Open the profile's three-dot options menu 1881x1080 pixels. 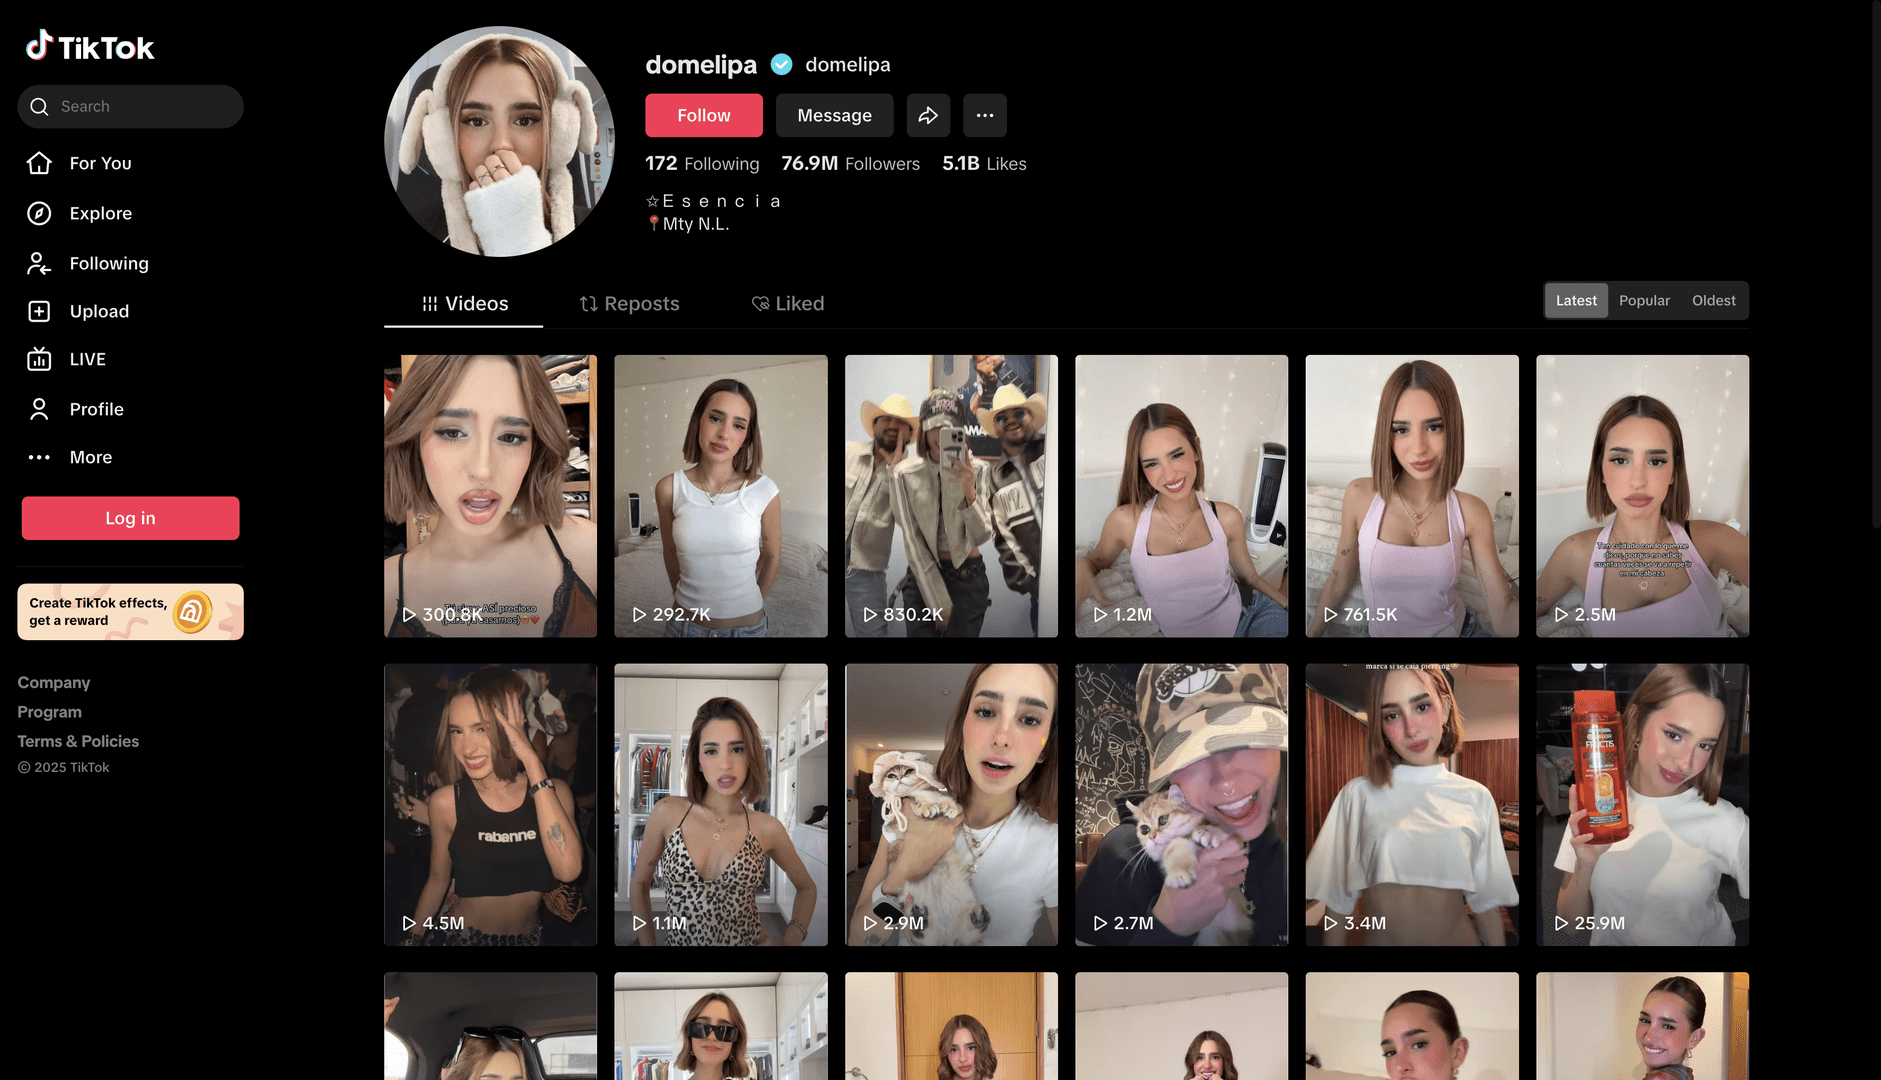(x=984, y=115)
